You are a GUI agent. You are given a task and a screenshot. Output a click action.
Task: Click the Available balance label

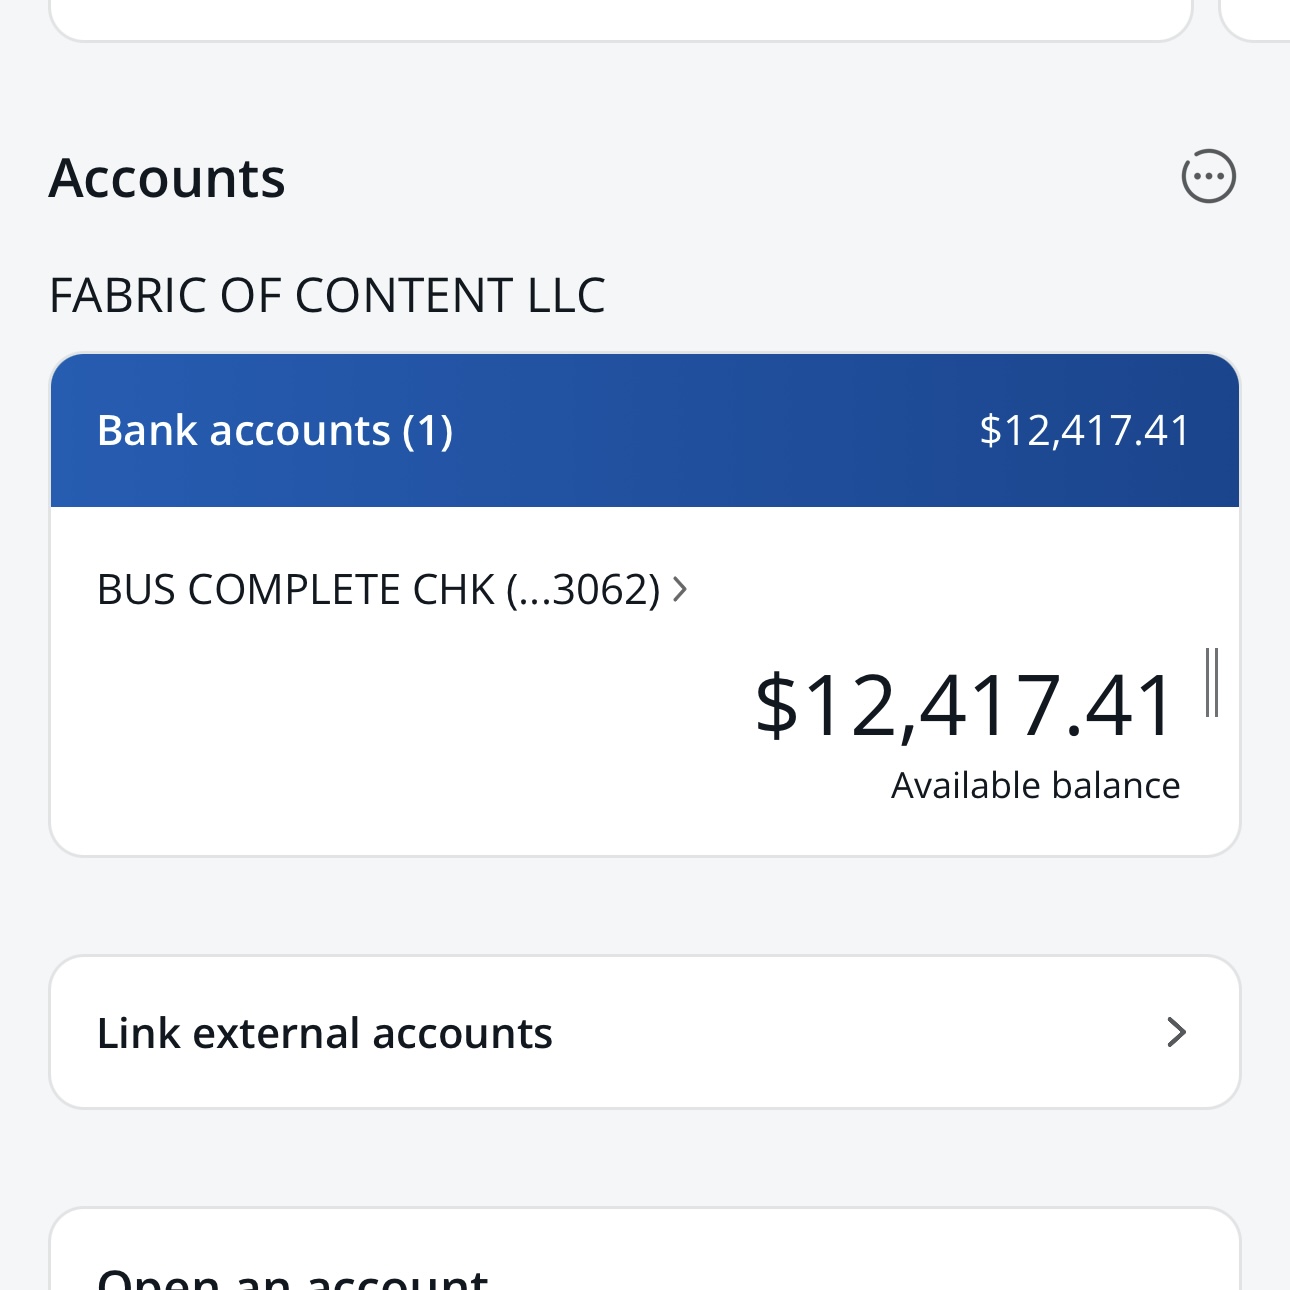point(1036,785)
